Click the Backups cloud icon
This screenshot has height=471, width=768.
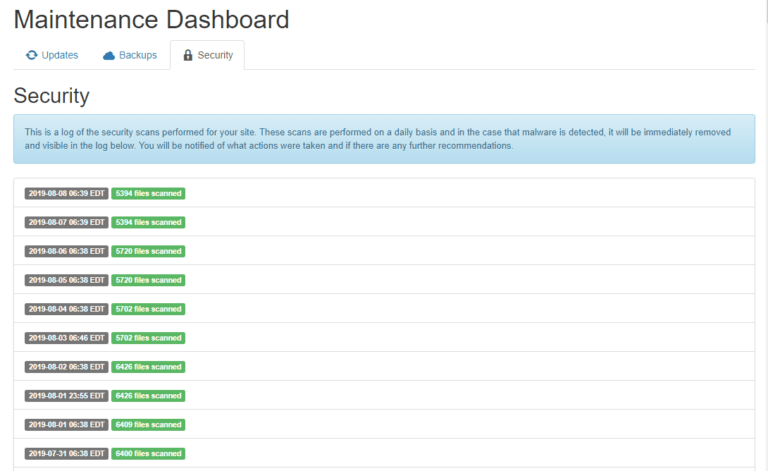click(x=109, y=56)
